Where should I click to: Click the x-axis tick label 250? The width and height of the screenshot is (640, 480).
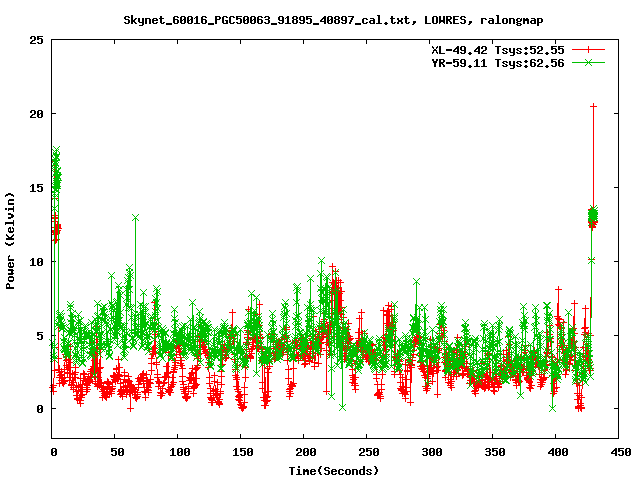[x=369, y=452]
